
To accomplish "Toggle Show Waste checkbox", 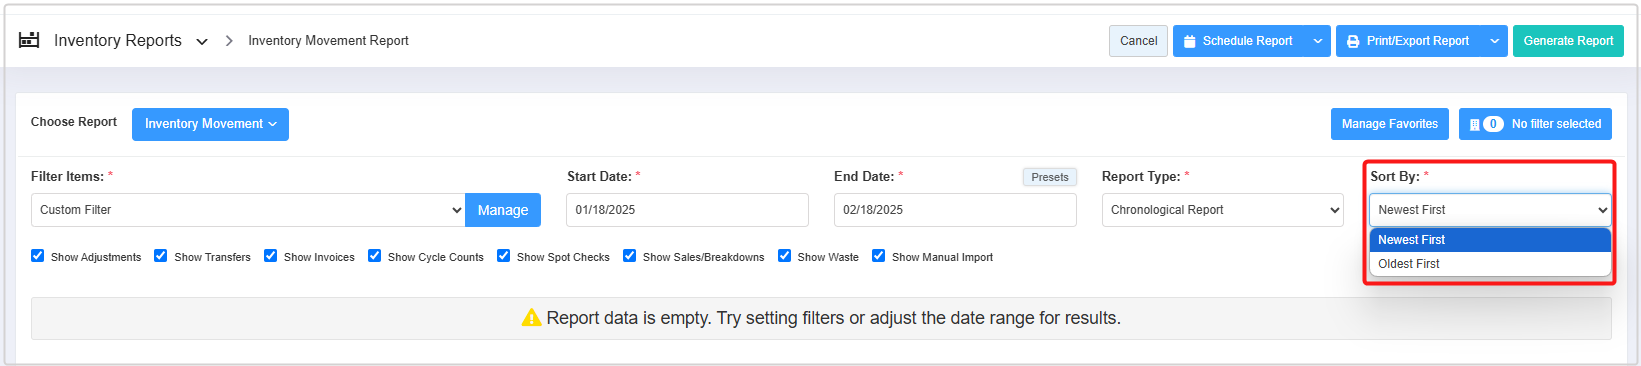I will (785, 256).
